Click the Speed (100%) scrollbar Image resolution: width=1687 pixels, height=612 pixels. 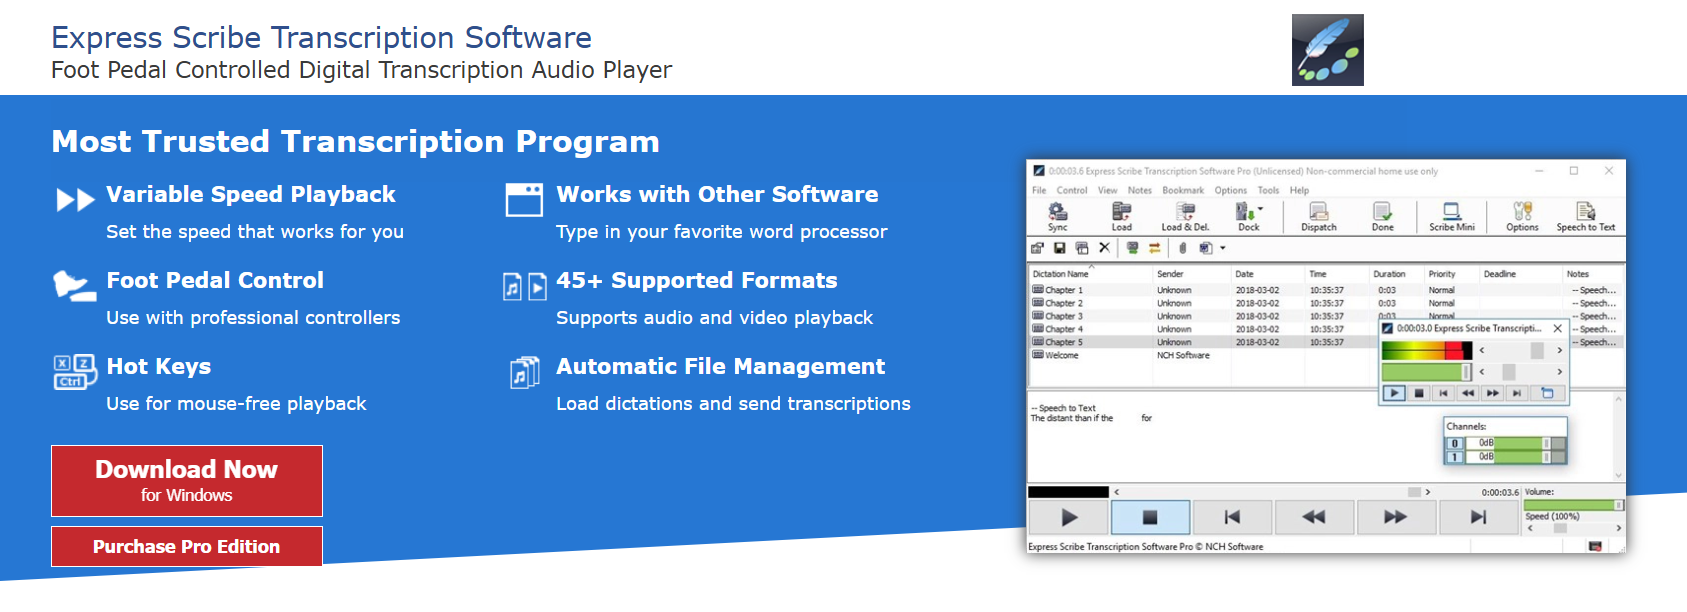point(1573,527)
